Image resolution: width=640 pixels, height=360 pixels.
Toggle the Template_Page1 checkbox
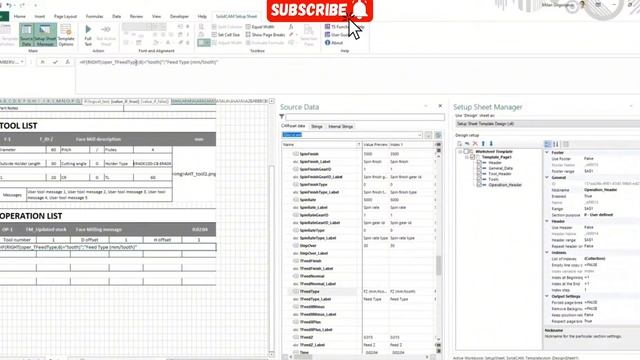click(x=473, y=157)
